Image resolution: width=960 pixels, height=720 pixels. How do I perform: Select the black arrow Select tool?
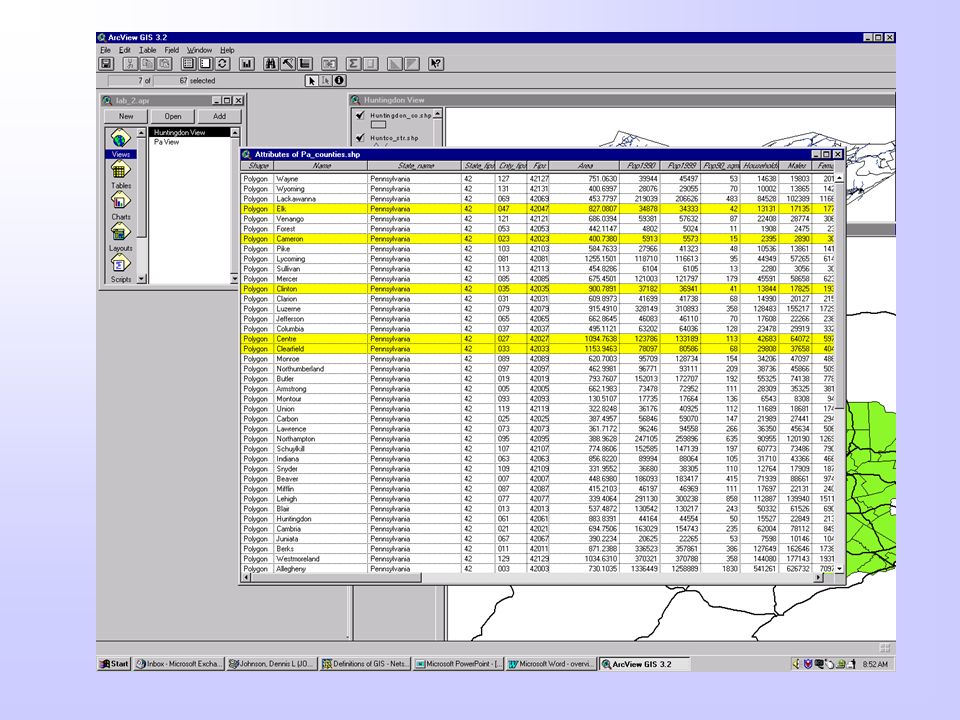[311, 81]
